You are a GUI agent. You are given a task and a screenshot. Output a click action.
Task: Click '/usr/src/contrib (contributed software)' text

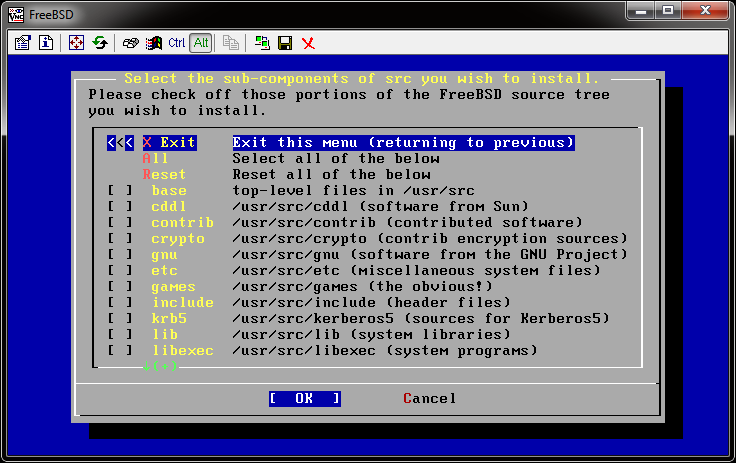tap(407, 223)
